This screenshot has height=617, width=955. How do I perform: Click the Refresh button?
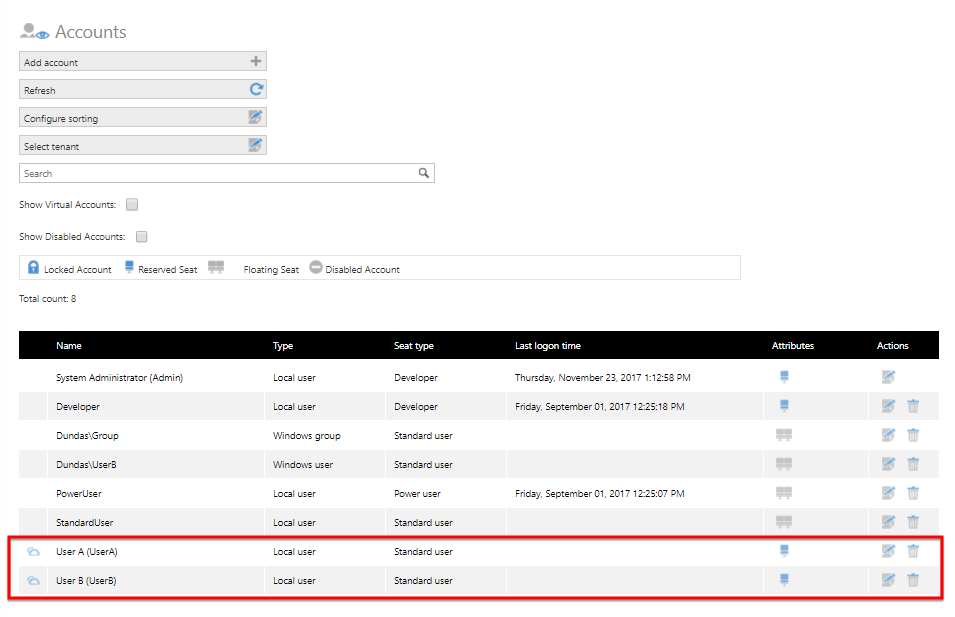tap(143, 90)
